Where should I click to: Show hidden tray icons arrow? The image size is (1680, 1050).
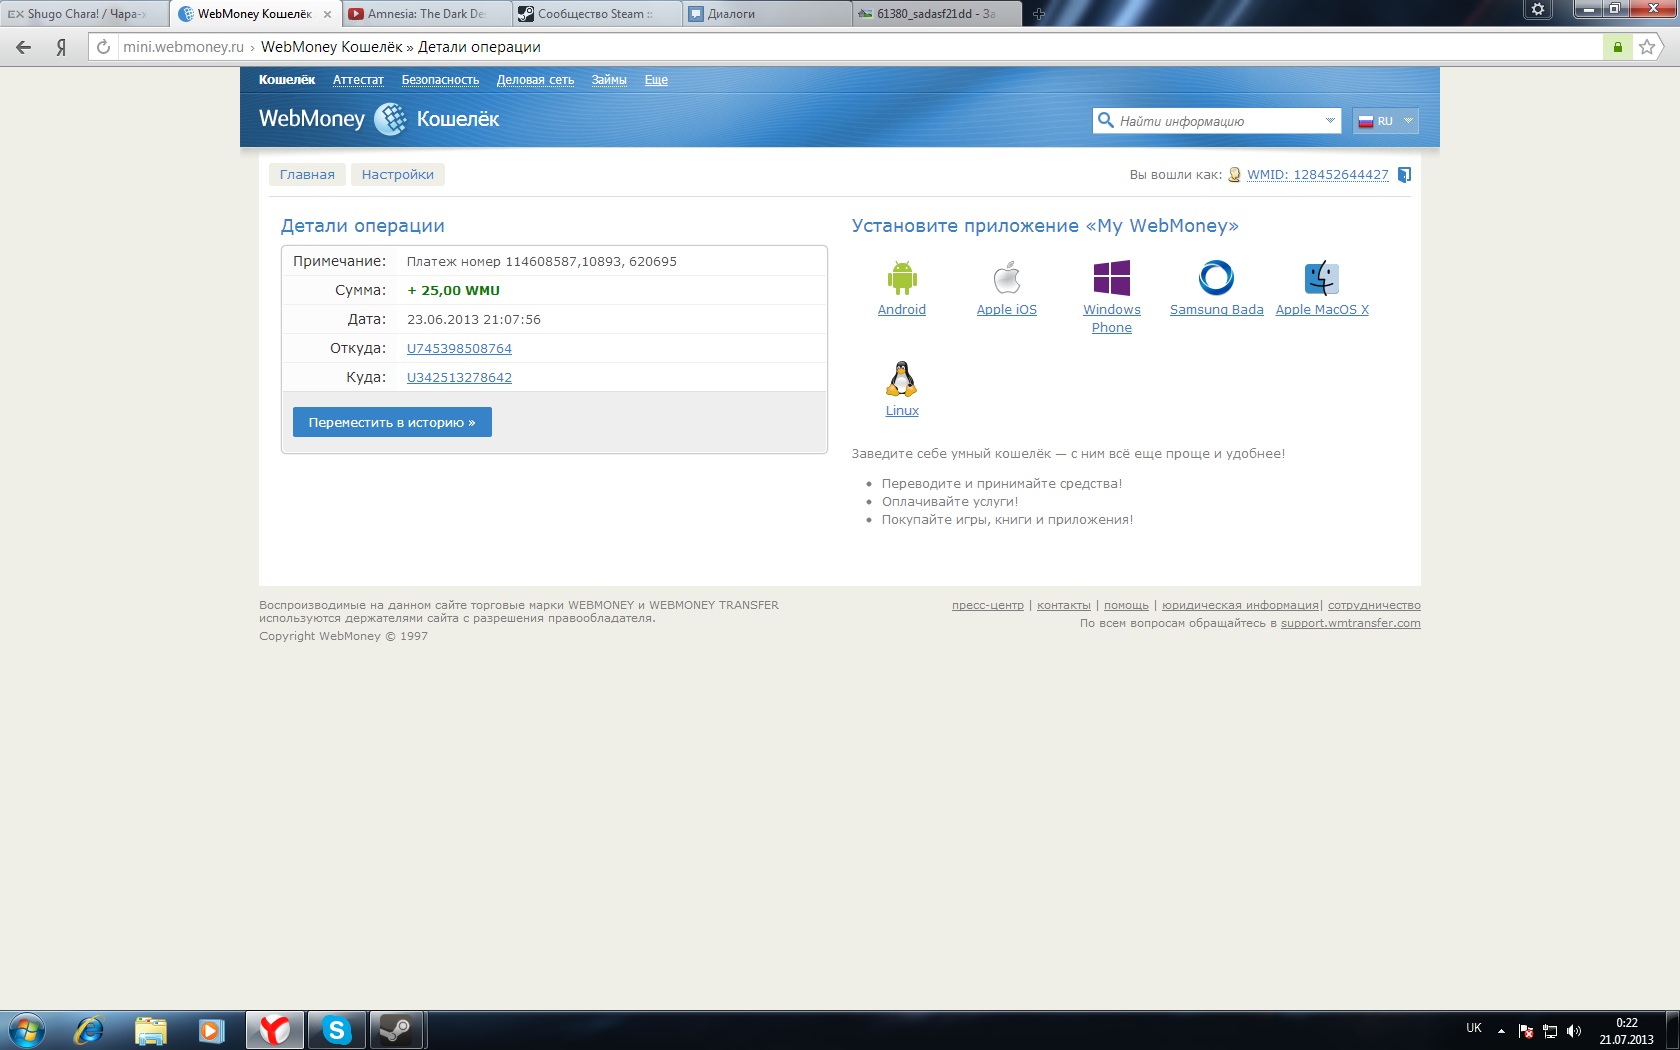1501,1031
